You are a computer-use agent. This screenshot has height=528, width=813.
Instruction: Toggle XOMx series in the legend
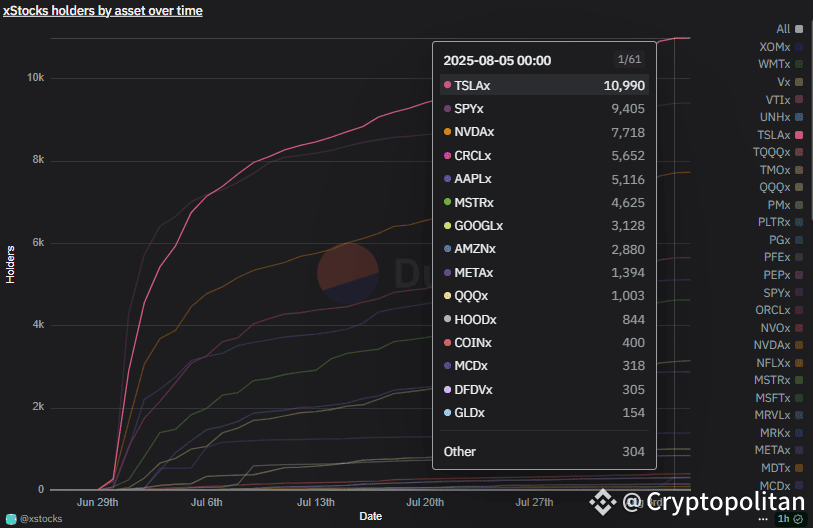pos(781,47)
